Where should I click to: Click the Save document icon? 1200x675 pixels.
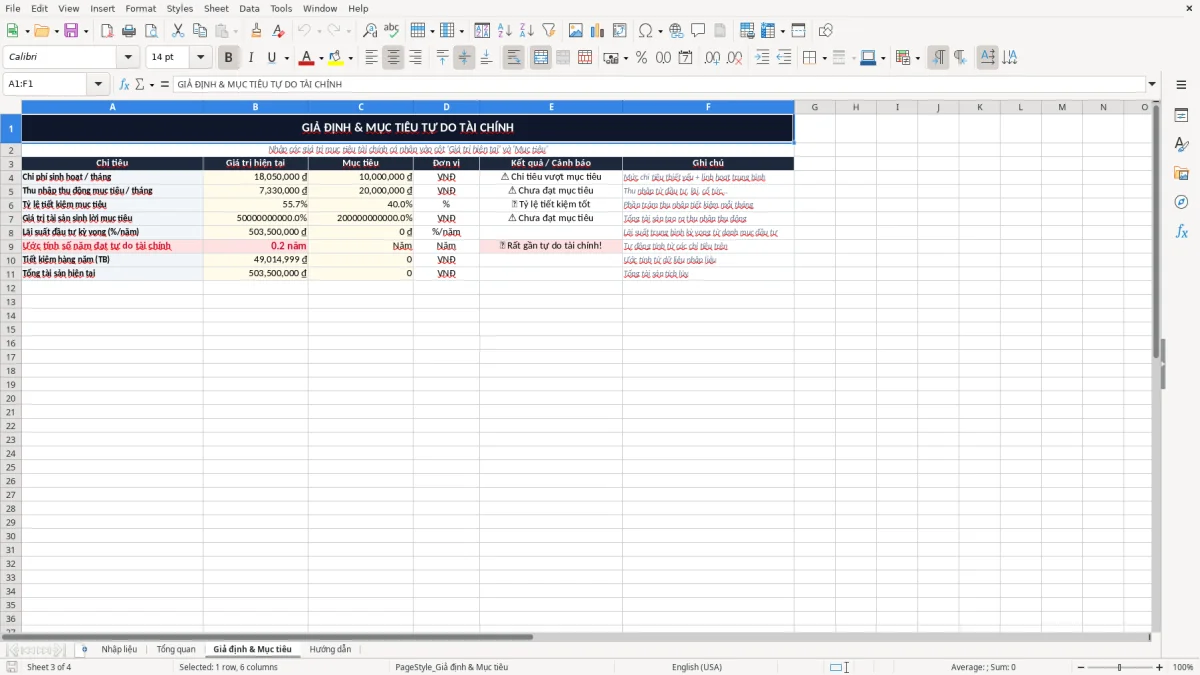[71, 31]
